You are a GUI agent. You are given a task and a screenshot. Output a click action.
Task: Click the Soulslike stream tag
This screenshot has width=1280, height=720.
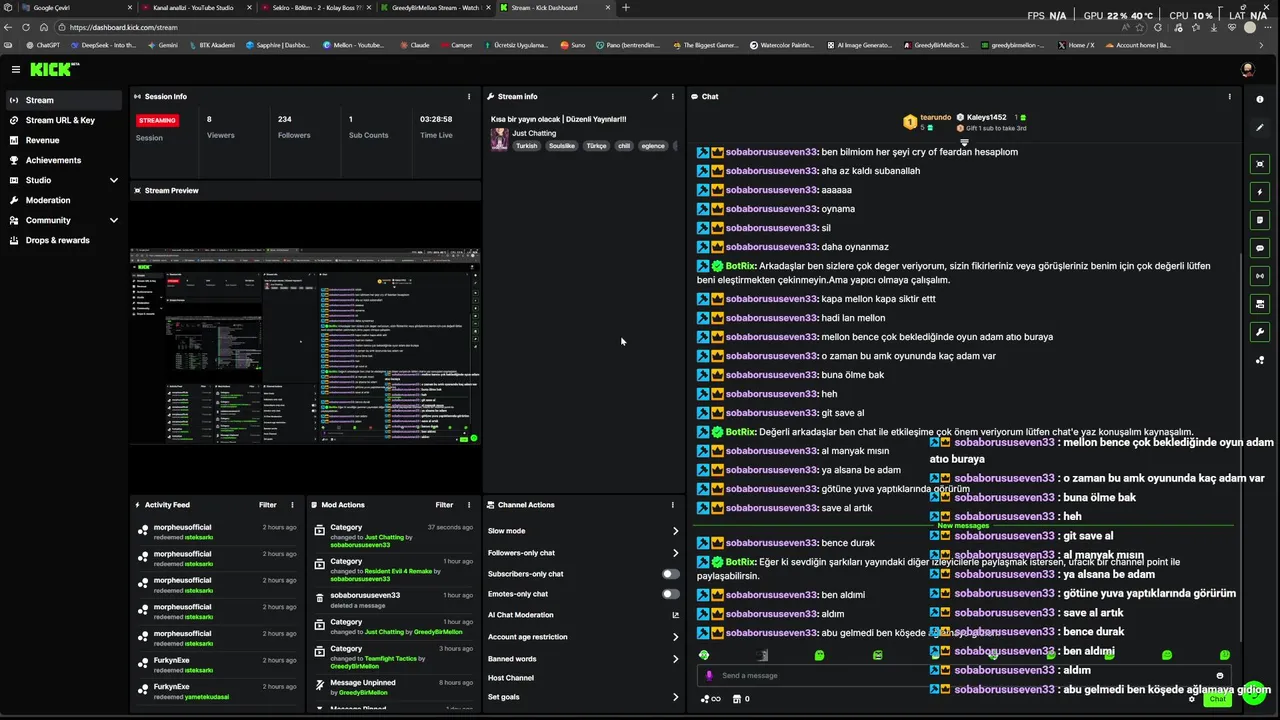pyautogui.click(x=562, y=146)
